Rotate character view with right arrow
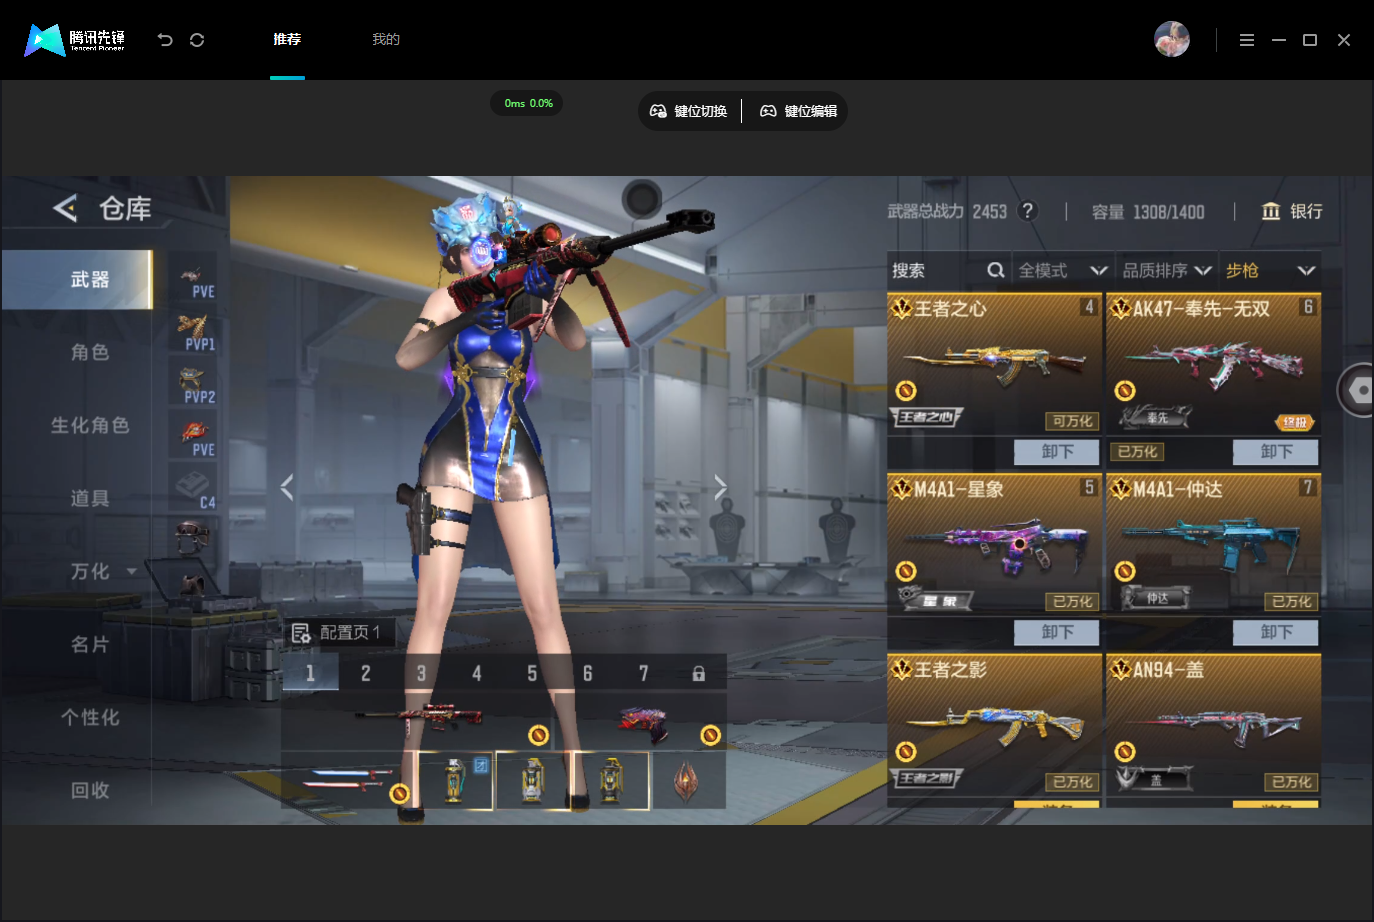 click(x=720, y=487)
